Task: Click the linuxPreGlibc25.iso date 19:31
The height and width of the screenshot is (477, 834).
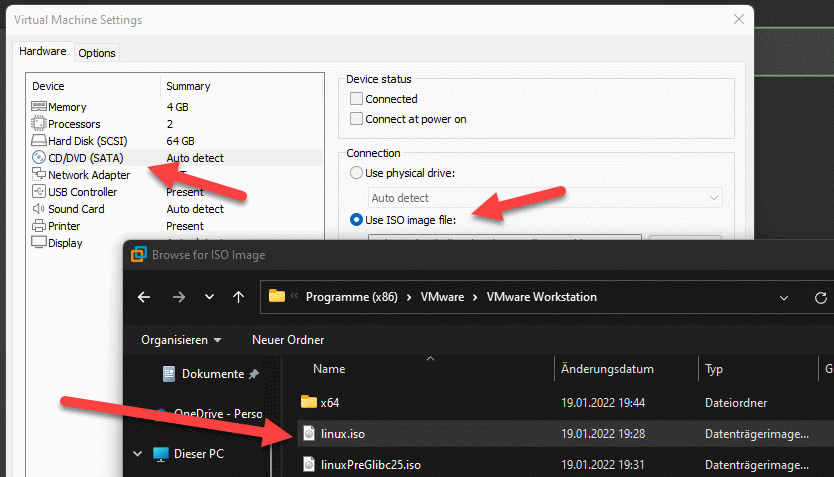Action: [x=603, y=465]
